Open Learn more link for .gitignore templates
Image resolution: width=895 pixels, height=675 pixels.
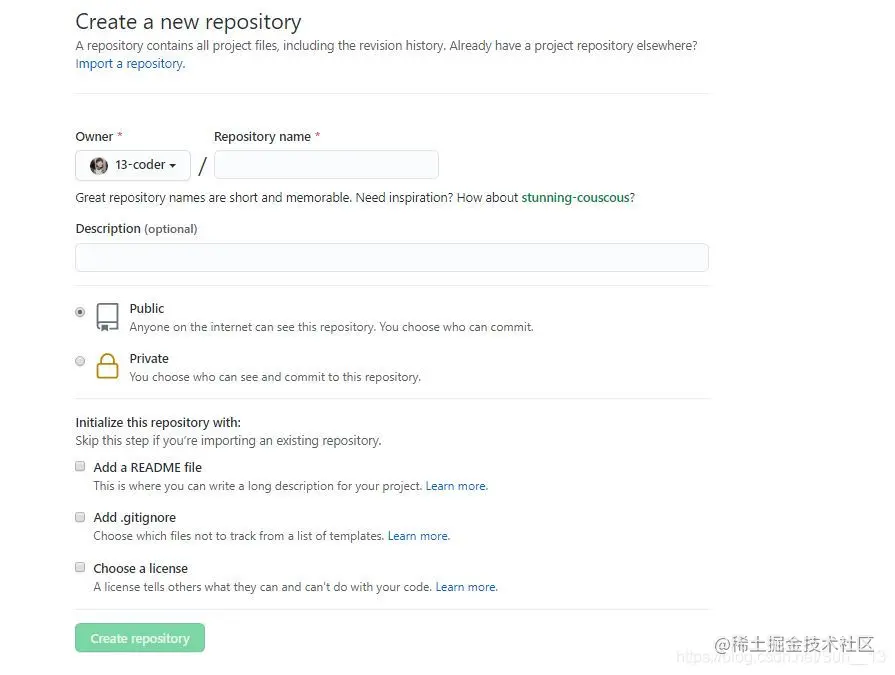pos(418,536)
